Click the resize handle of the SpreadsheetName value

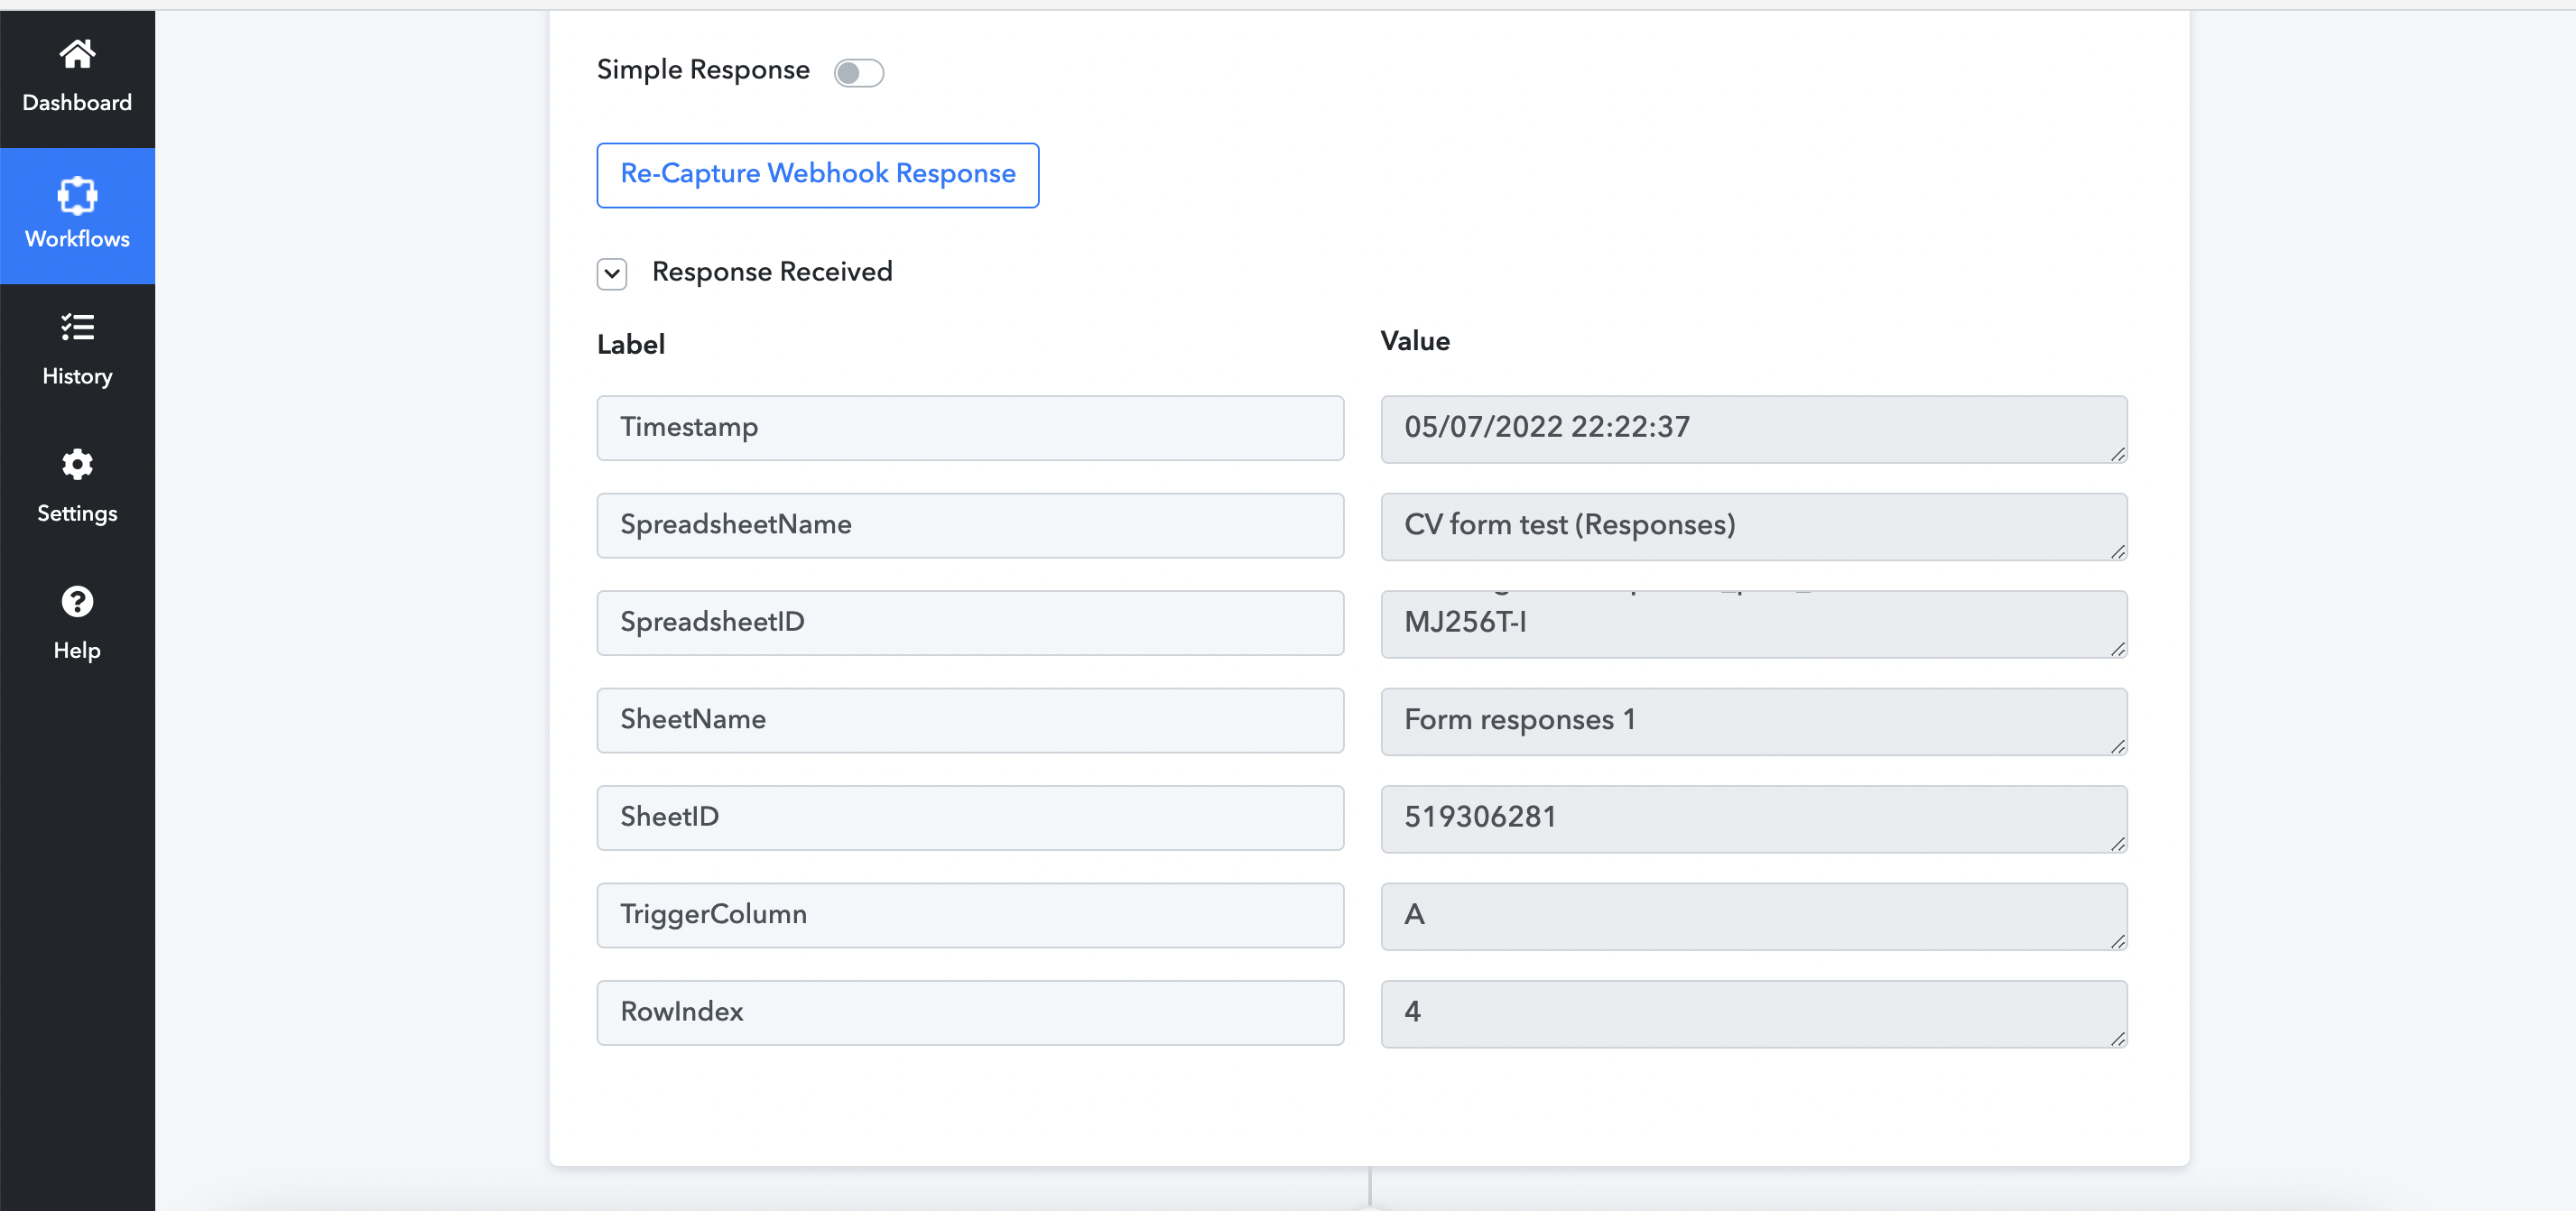coord(2118,551)
